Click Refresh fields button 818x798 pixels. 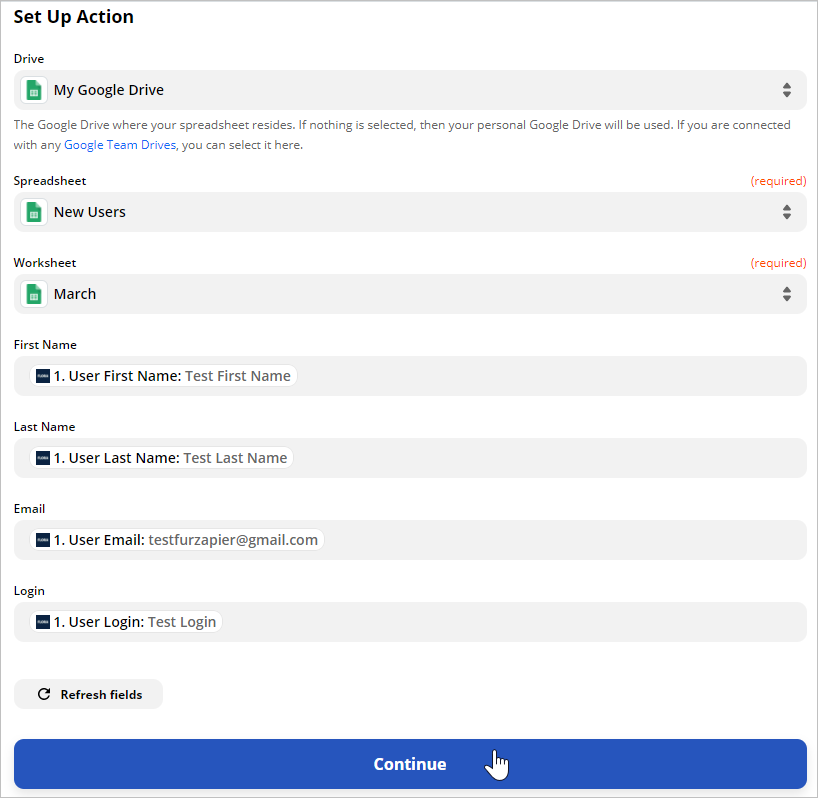point(88,694)
